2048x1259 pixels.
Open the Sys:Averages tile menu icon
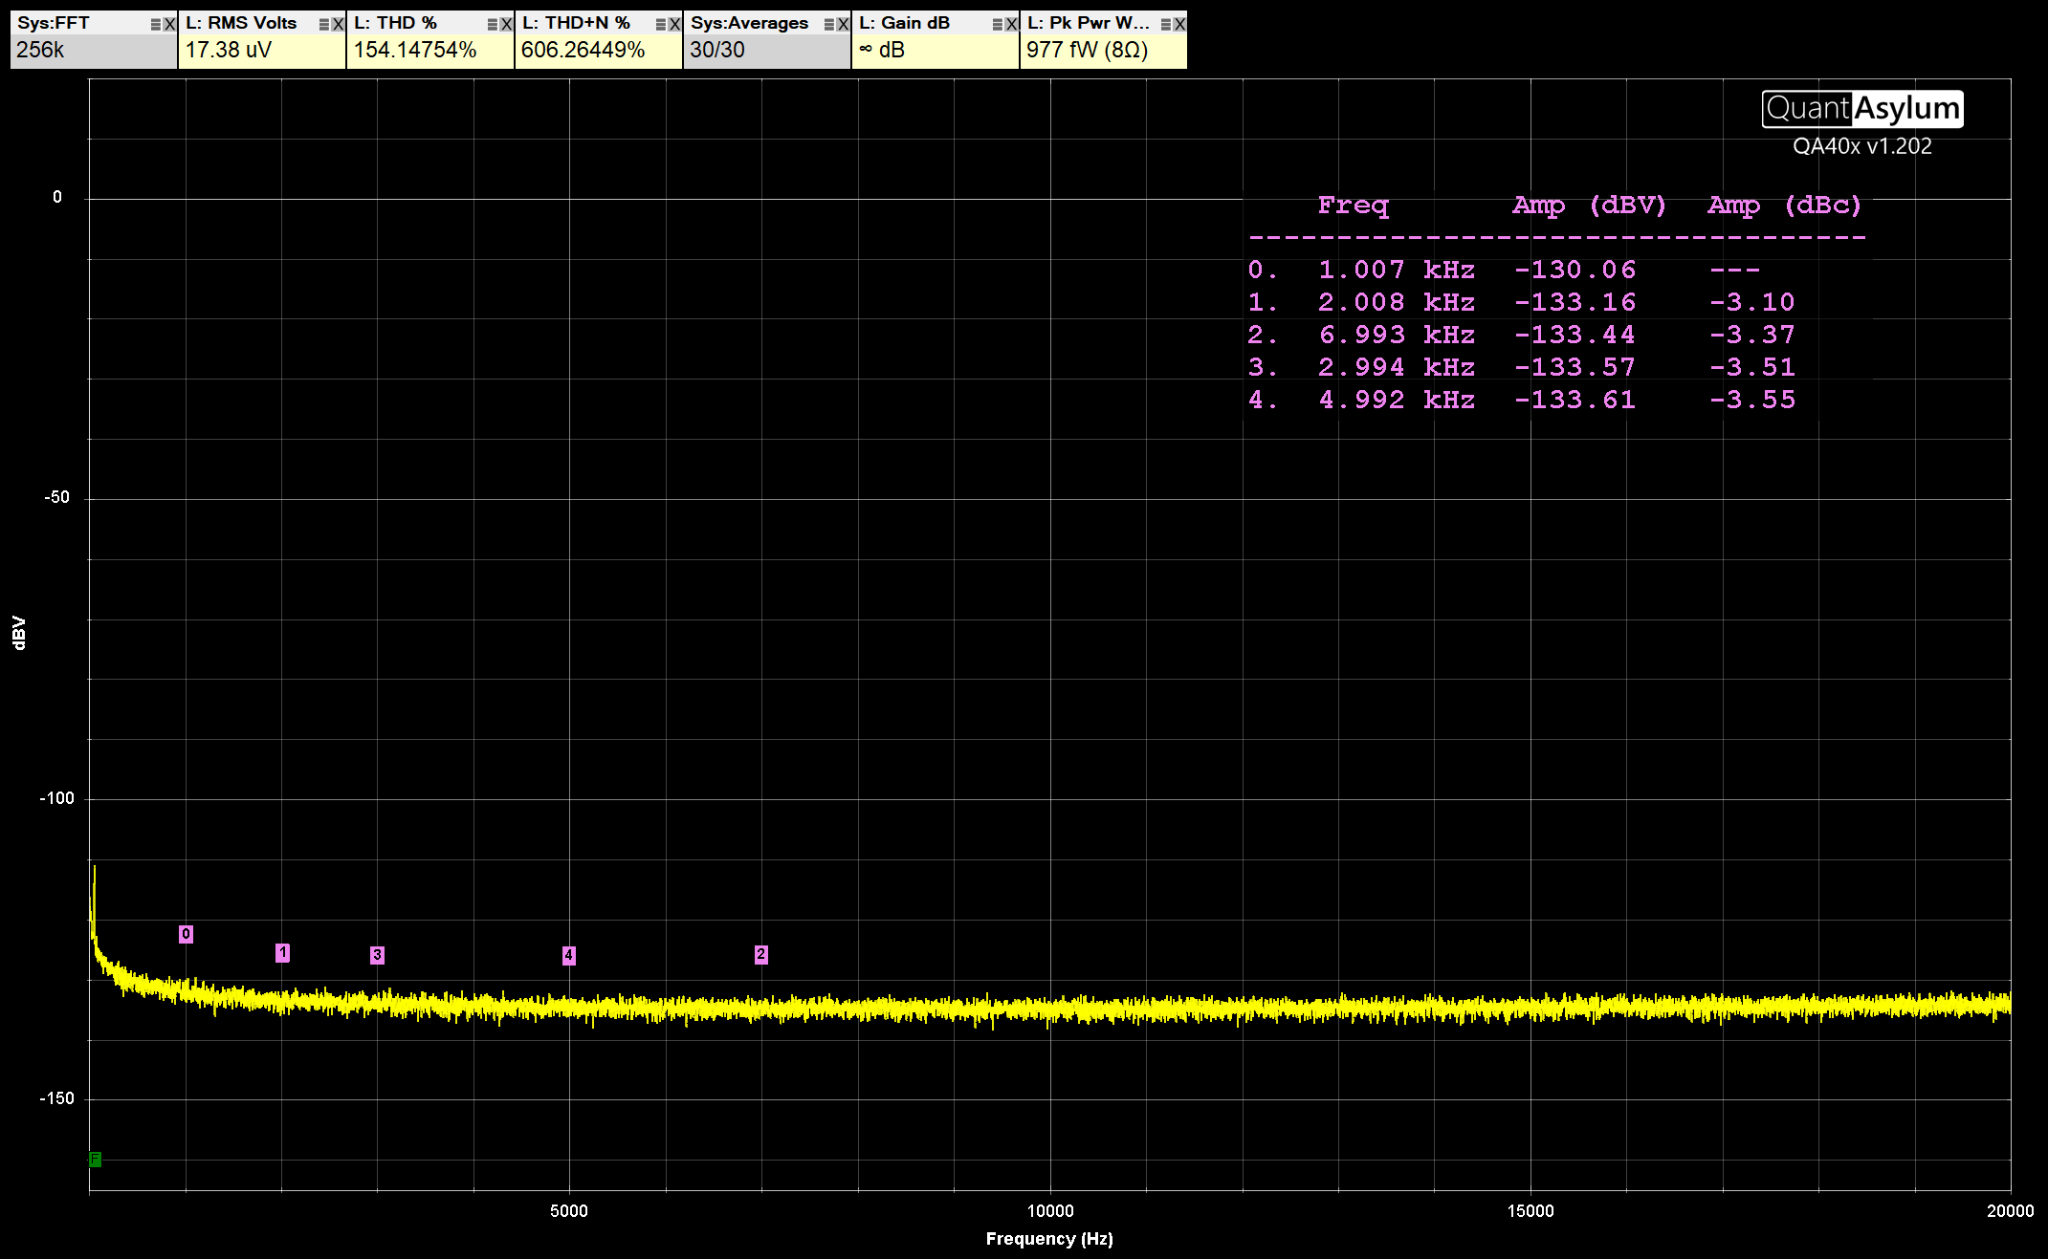[829, 24]
